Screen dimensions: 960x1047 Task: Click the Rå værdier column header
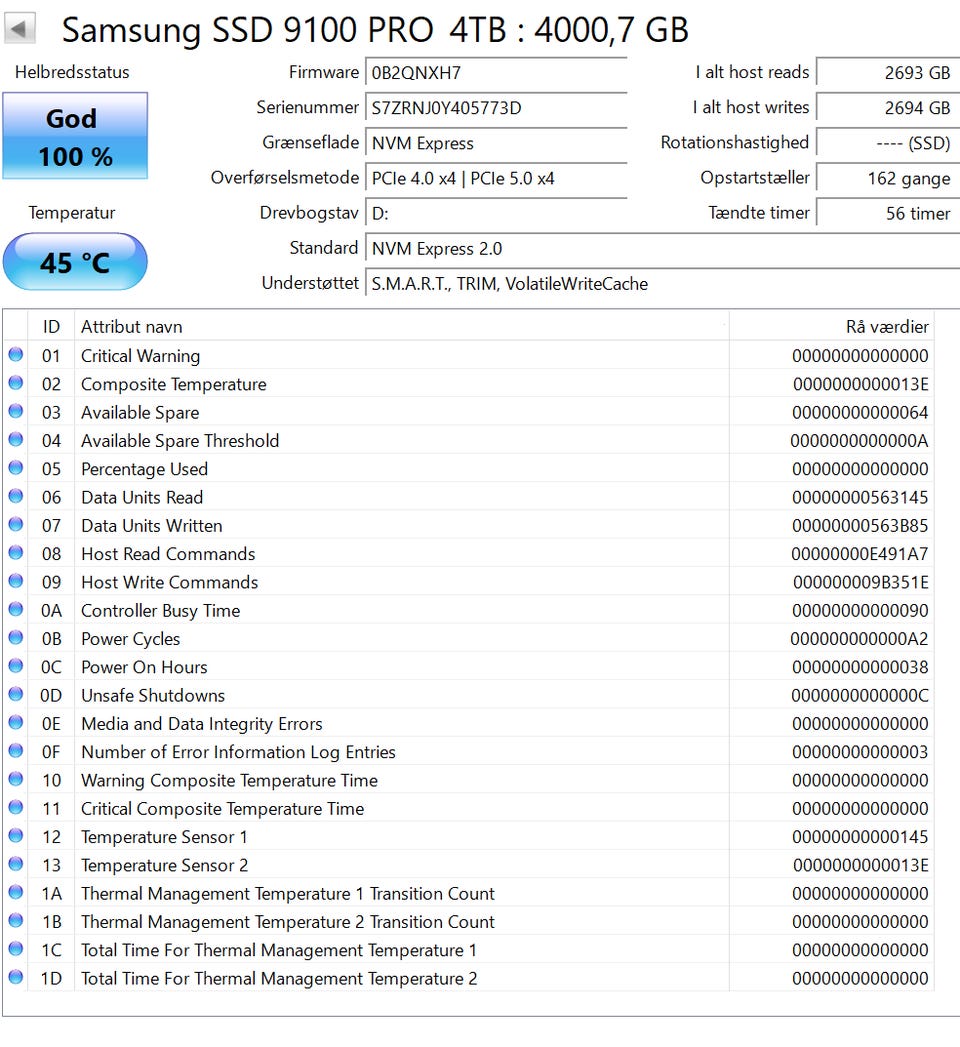(x=831, y=327)
